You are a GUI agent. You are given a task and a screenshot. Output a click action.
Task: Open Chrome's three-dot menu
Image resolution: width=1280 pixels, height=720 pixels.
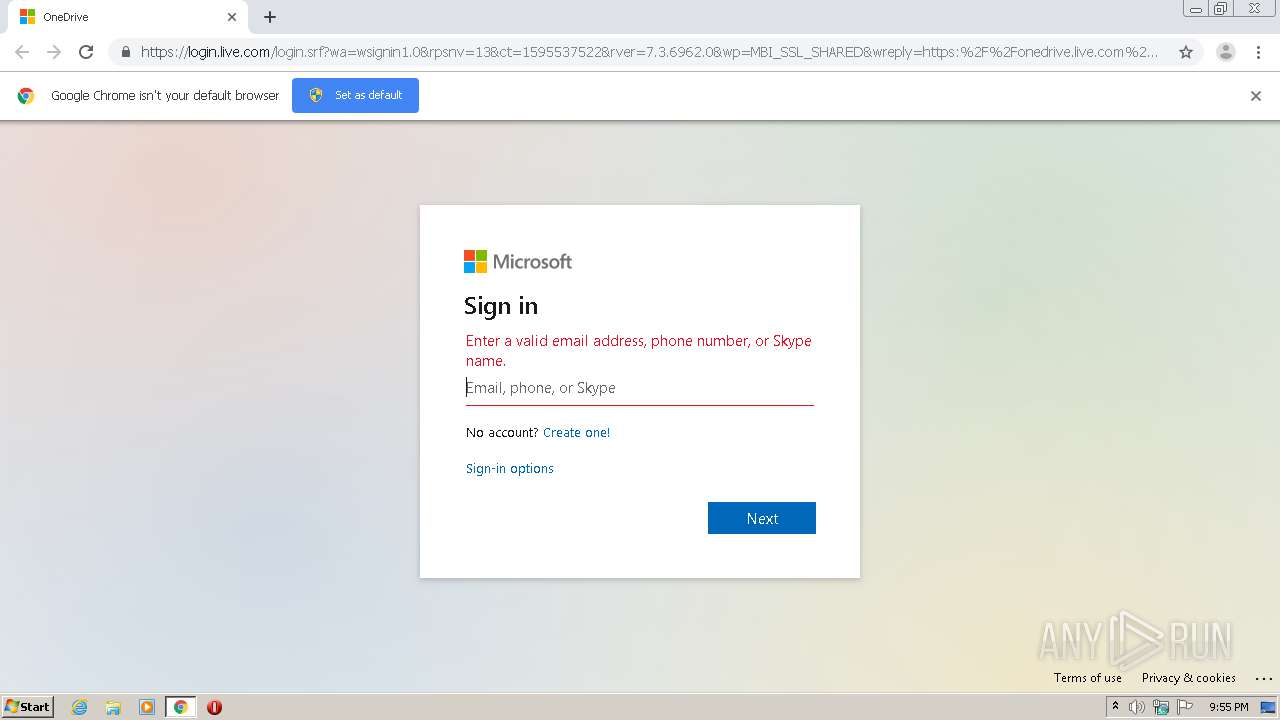(1258, 52)
